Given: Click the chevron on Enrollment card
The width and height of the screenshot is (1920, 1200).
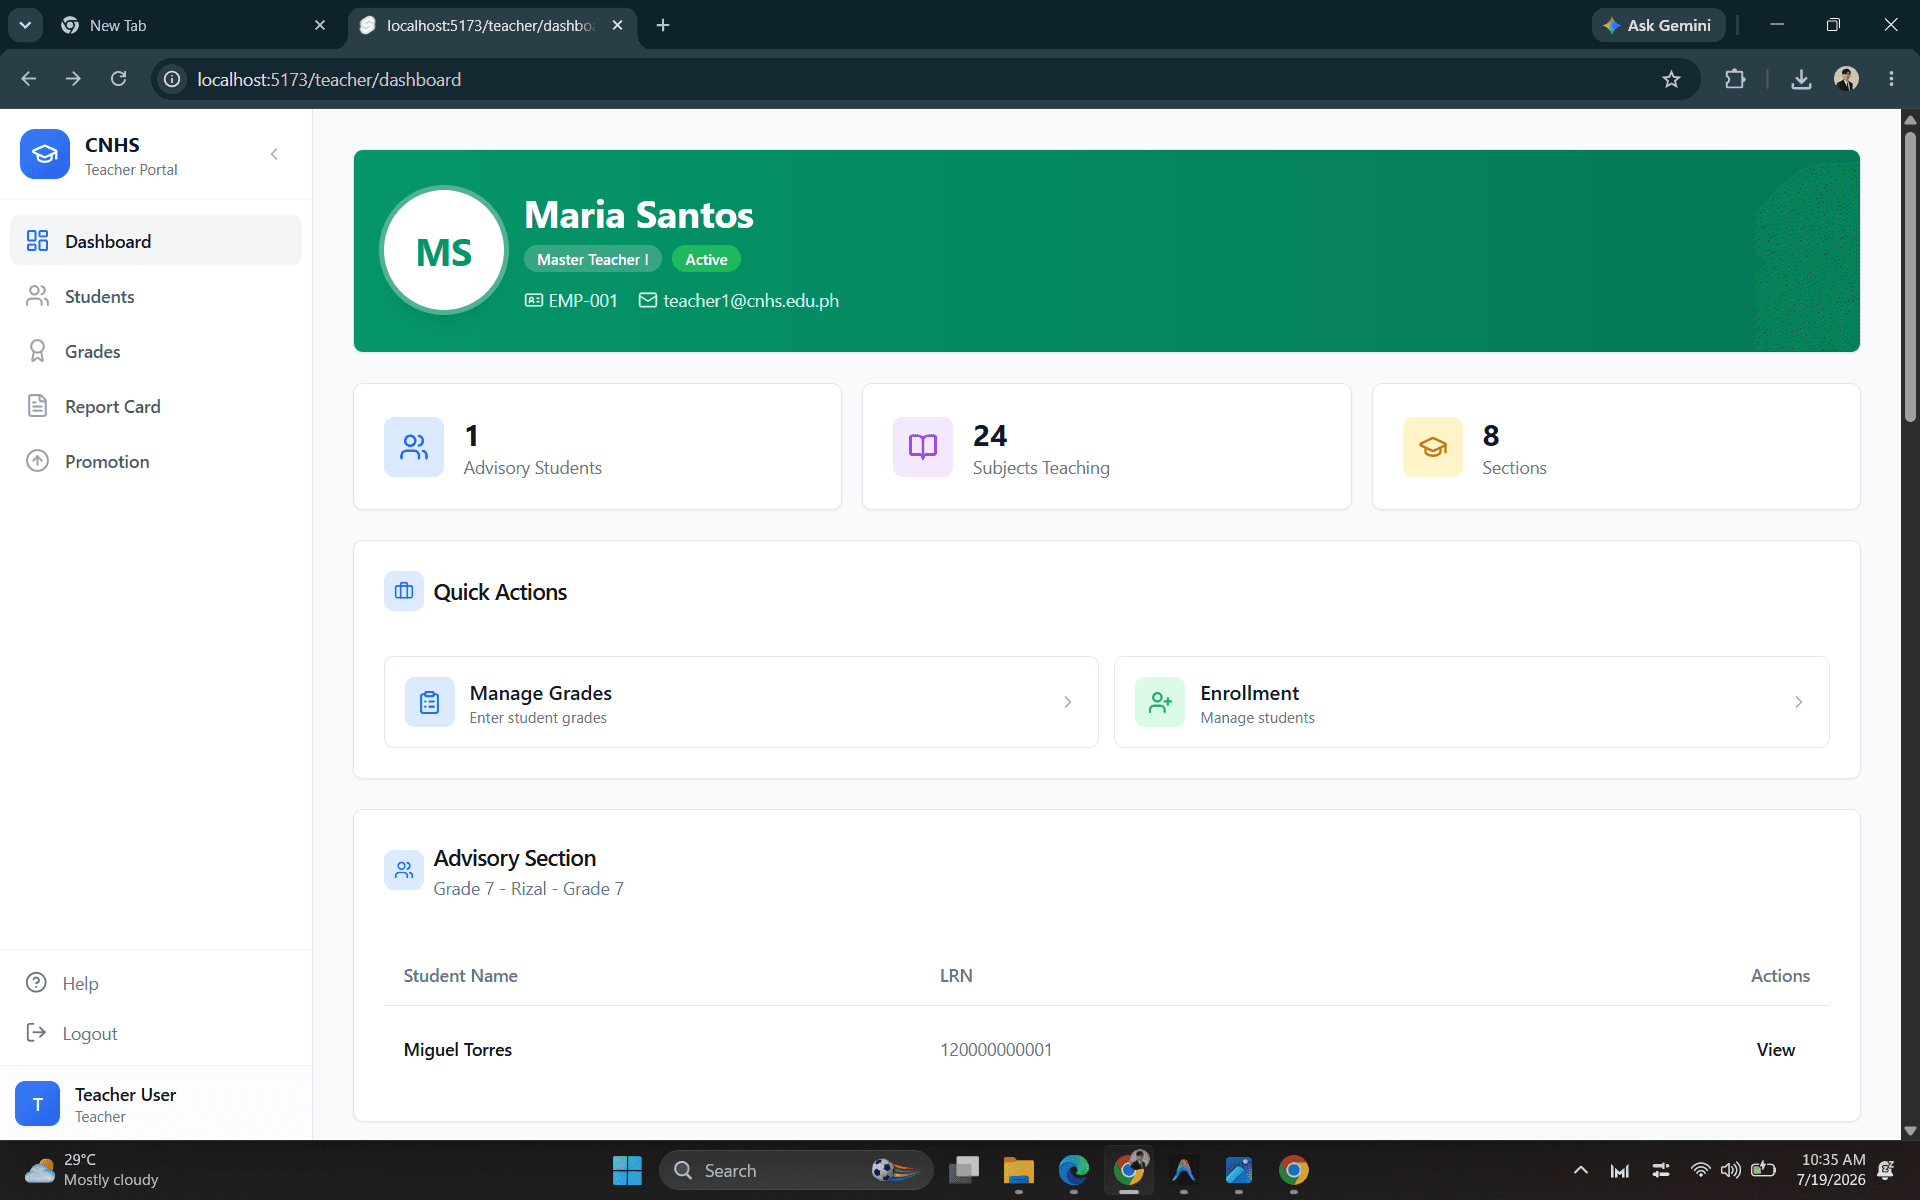Looking at the screenshot, I should tap(1799, 702).
